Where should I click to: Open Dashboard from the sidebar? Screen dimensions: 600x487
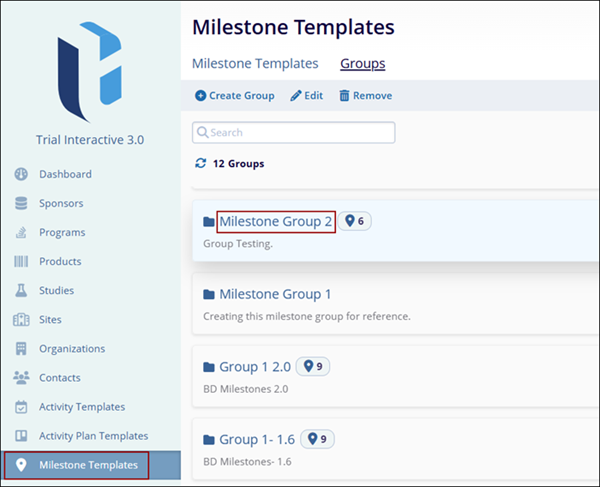pyautogui.click(x=65, y=174)
